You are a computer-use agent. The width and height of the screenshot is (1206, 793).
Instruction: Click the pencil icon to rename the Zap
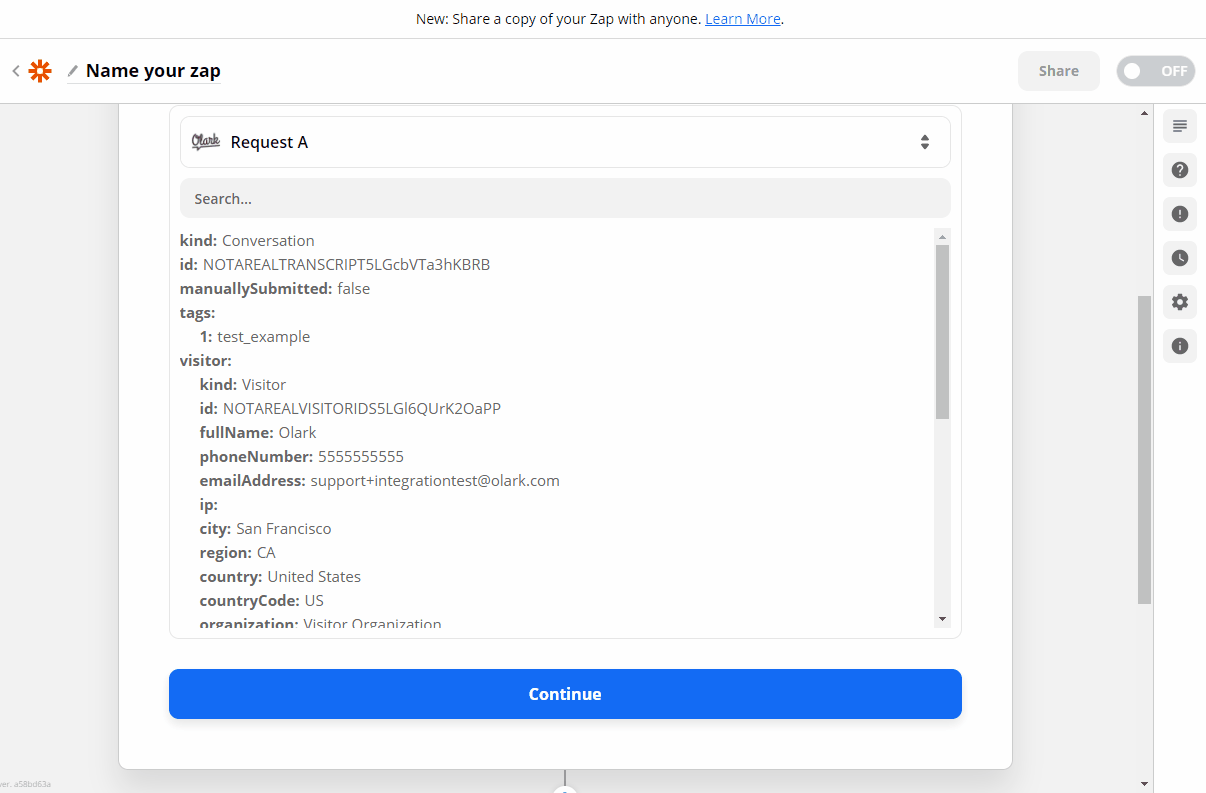click(x=72, y=71)
